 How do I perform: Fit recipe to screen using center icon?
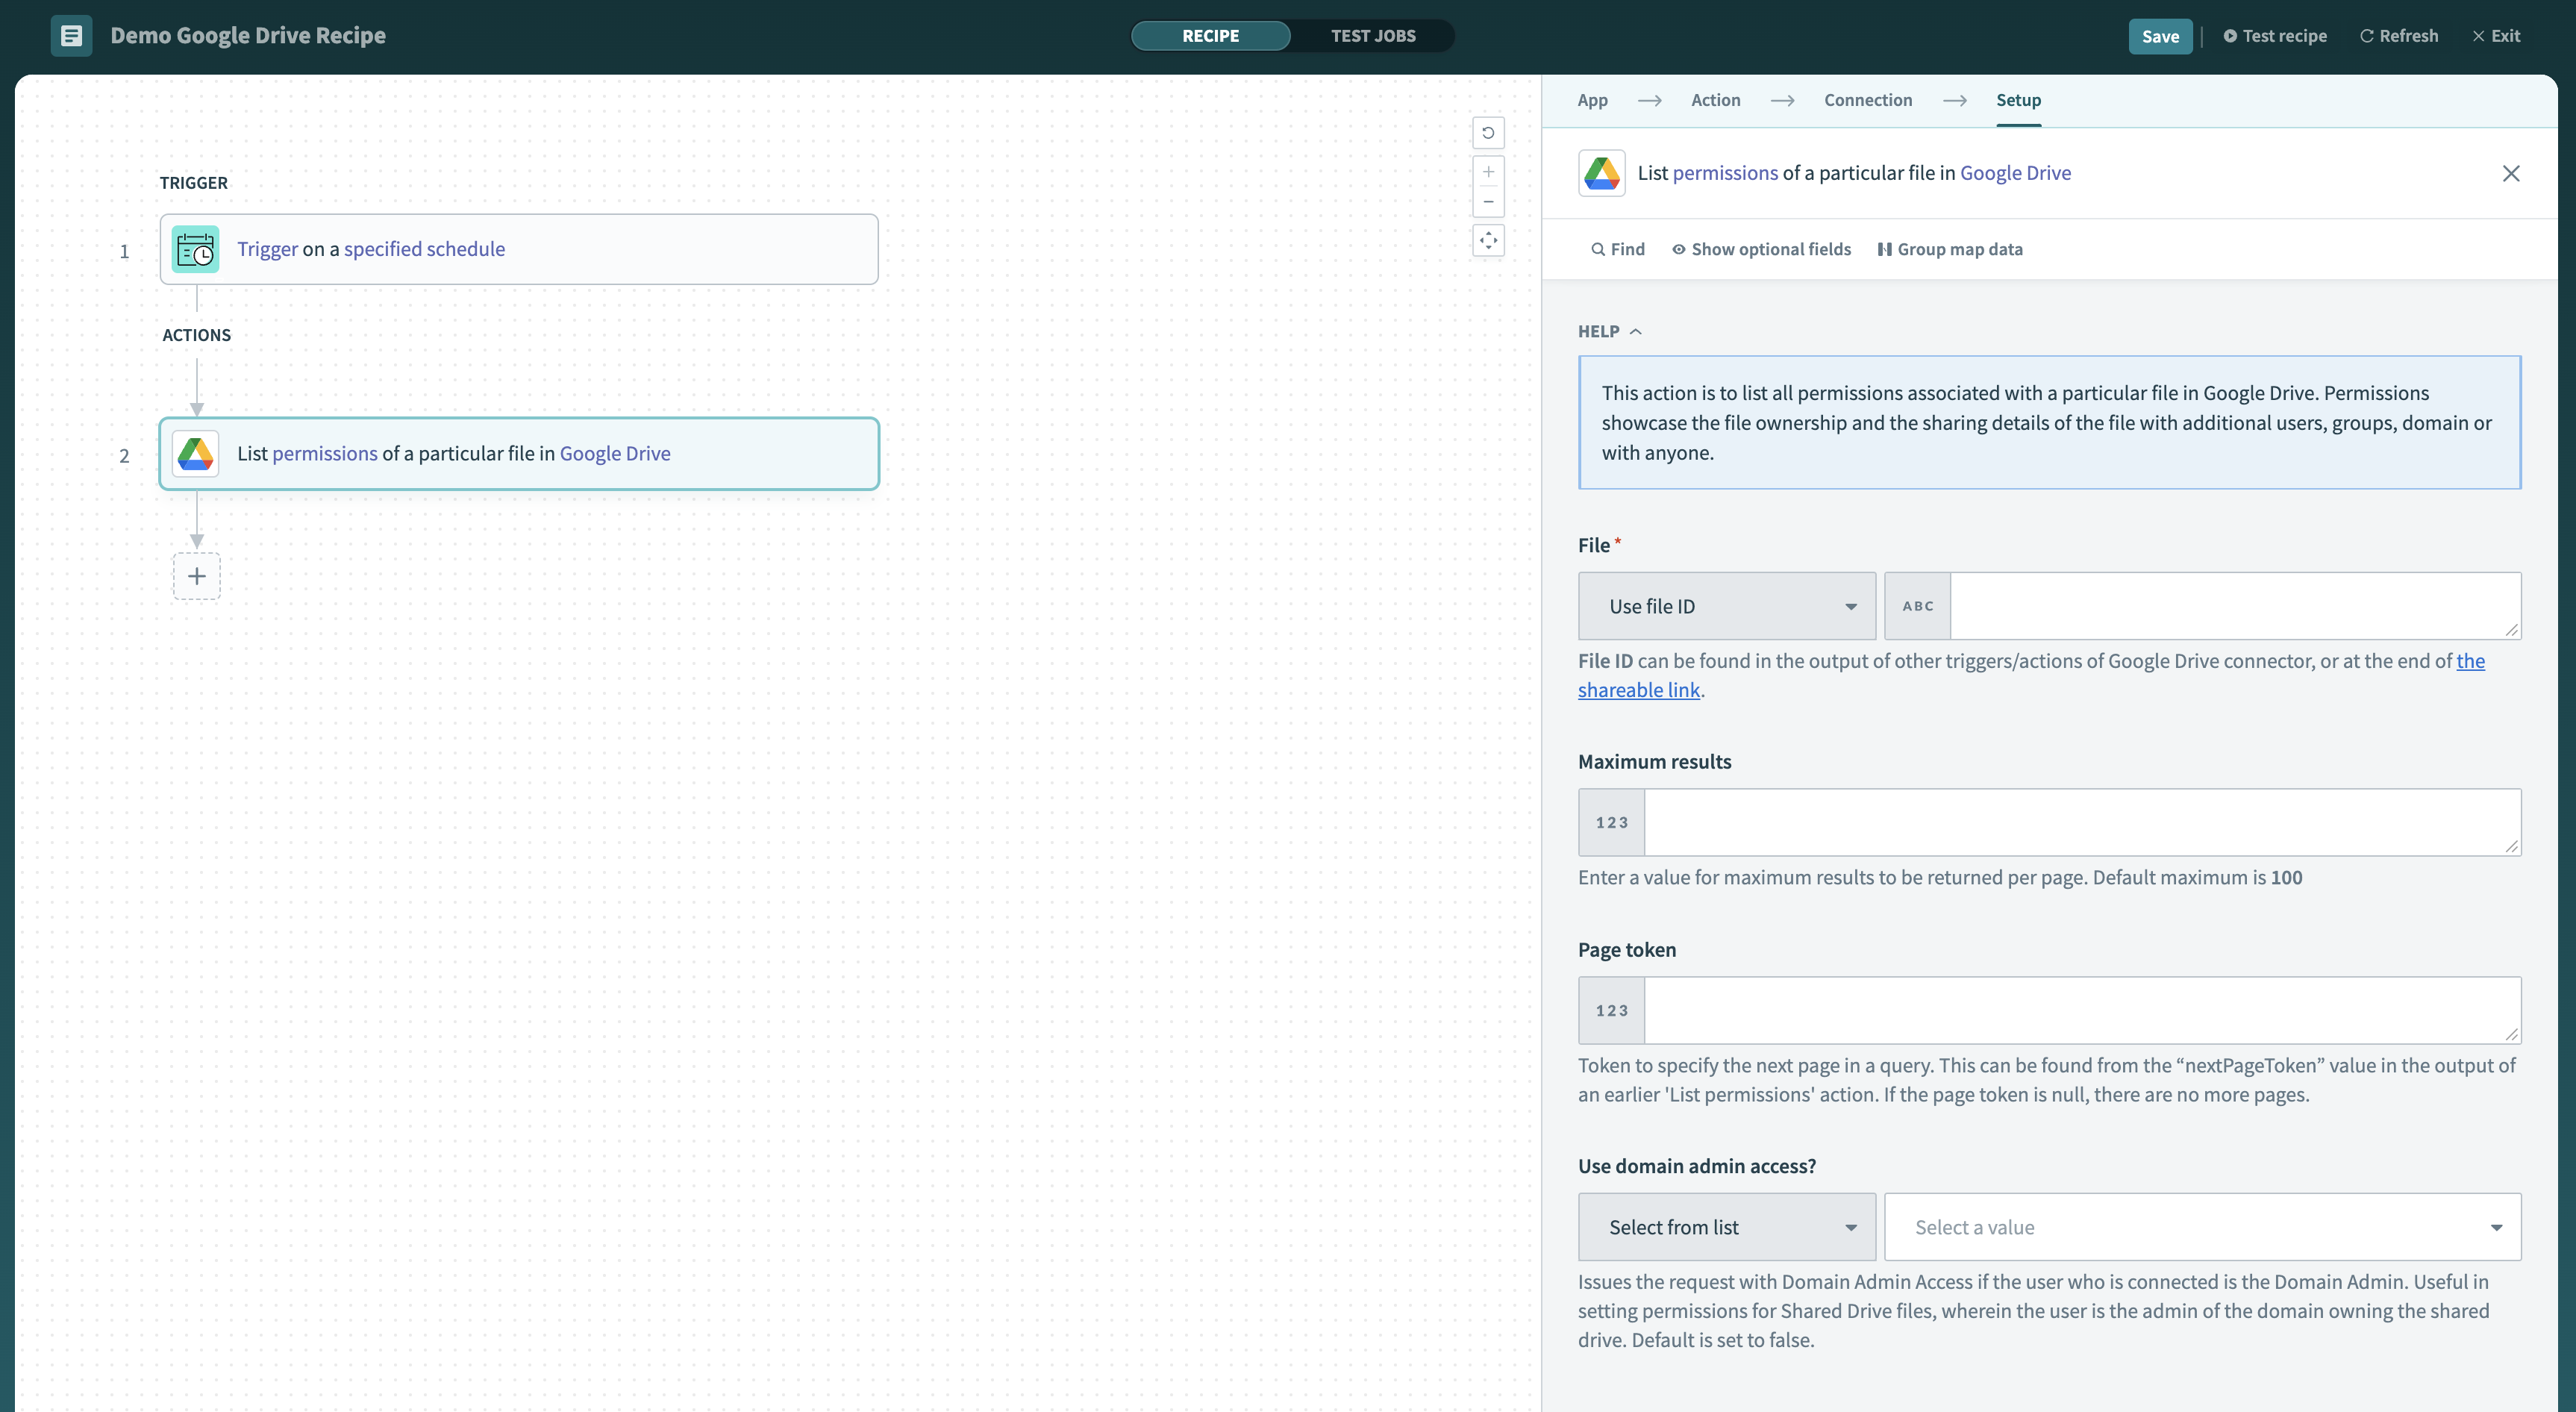[1488, 240]
